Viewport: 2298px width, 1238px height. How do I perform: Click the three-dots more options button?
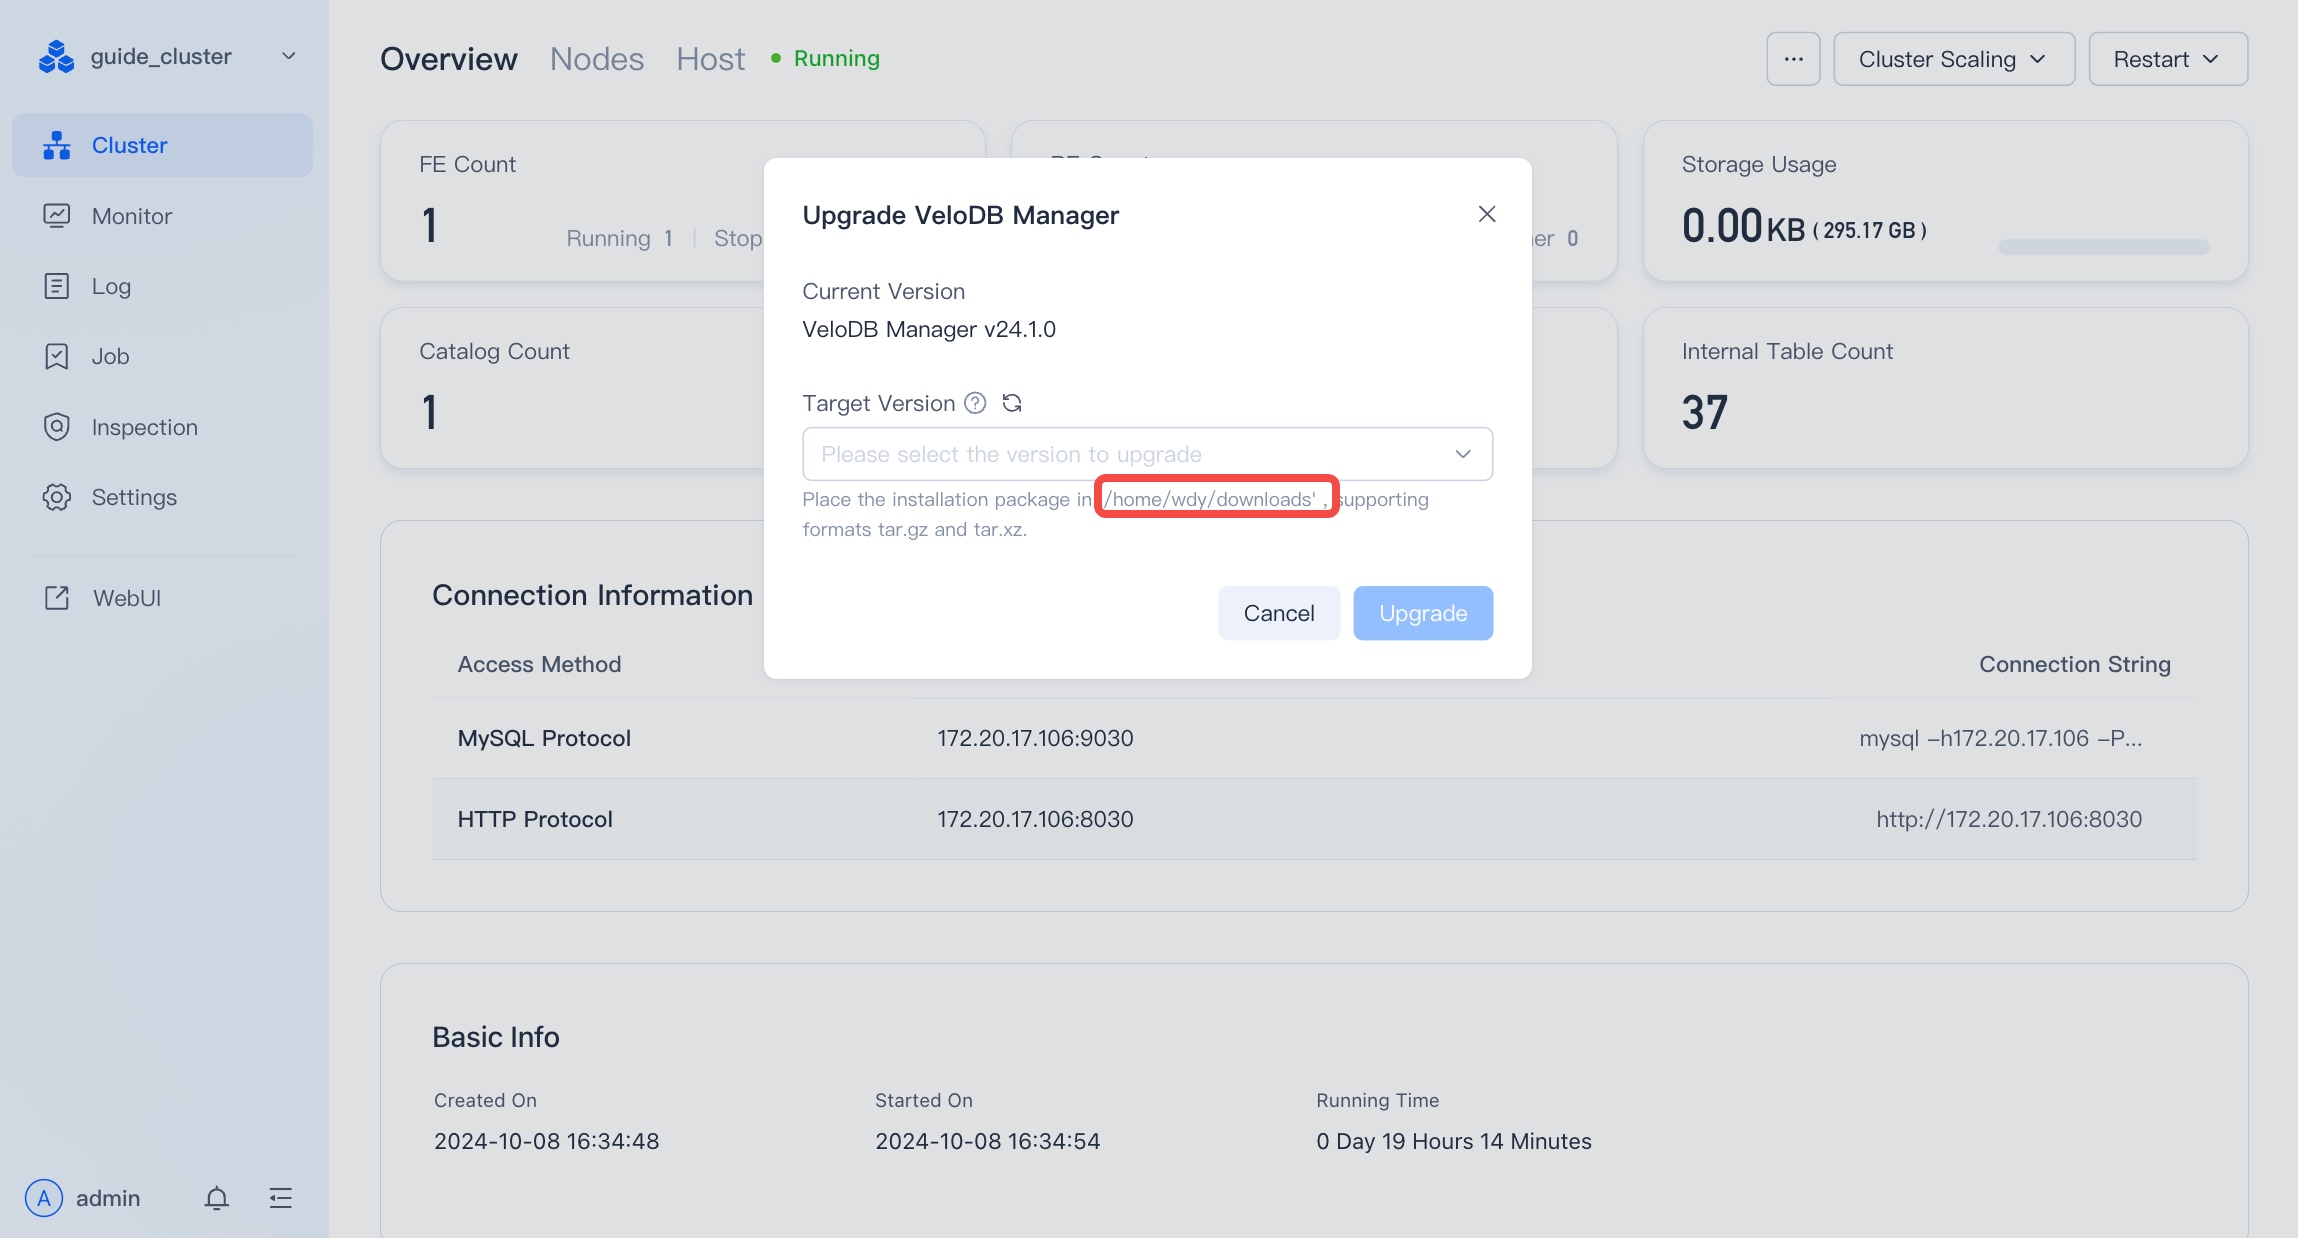(1794, 59)
